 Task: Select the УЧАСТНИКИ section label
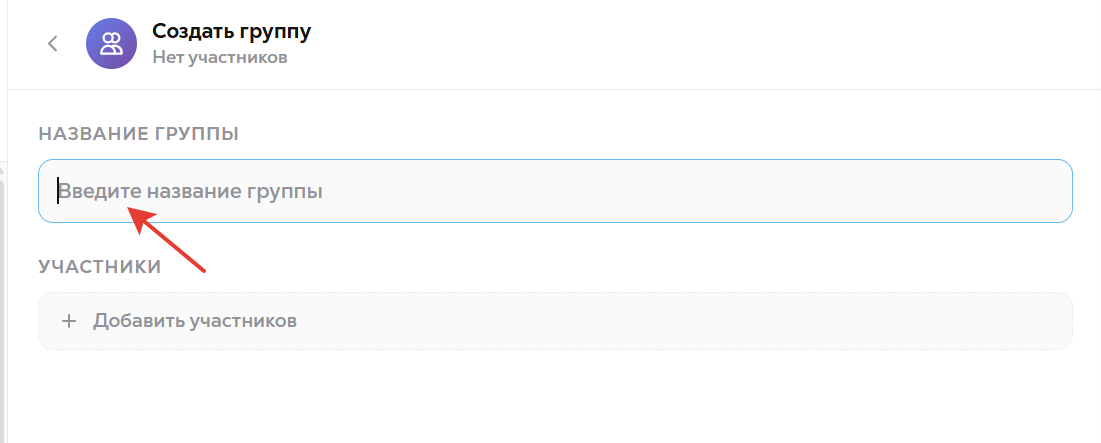pyautogui.click(x=100, y=267)
